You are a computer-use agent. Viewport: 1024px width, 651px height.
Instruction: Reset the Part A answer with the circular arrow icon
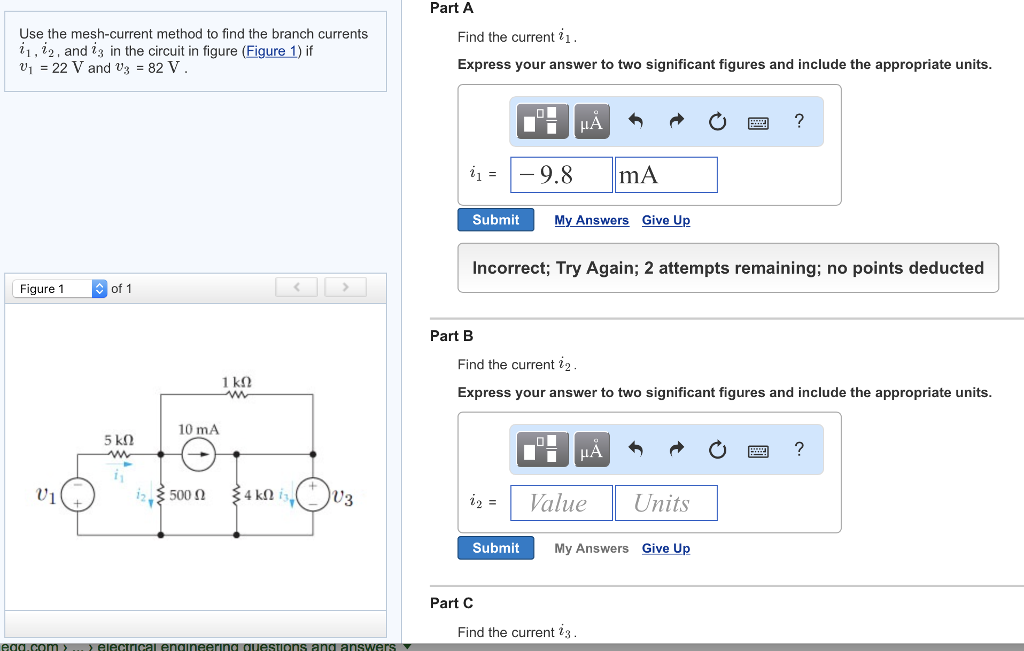click(x=717, y=121)
